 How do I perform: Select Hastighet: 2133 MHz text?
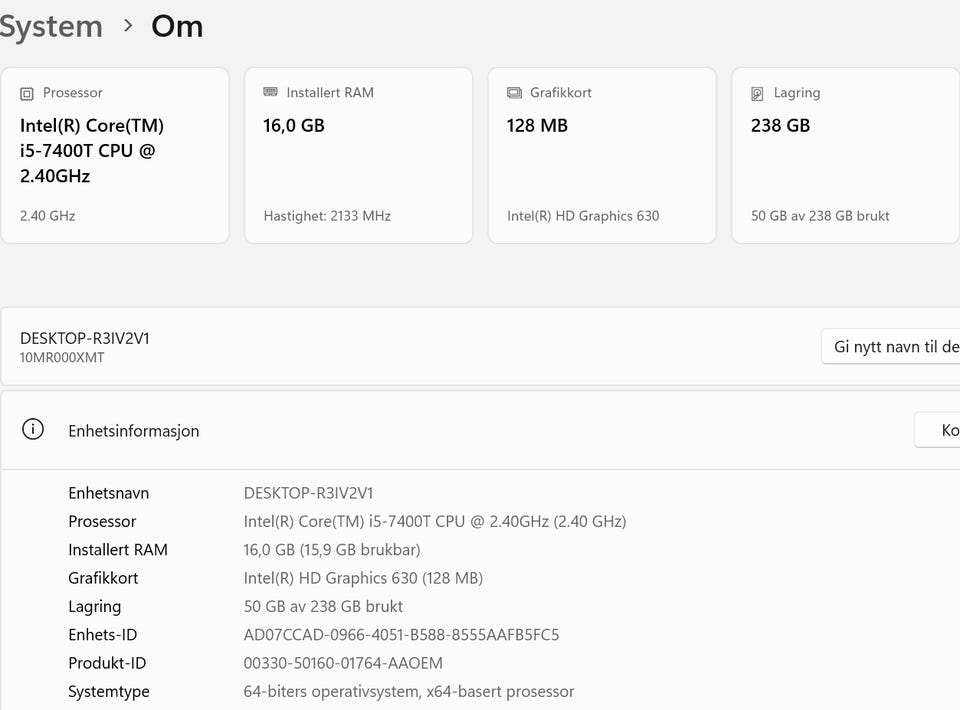pyautogui.click(x=327, y=216)
